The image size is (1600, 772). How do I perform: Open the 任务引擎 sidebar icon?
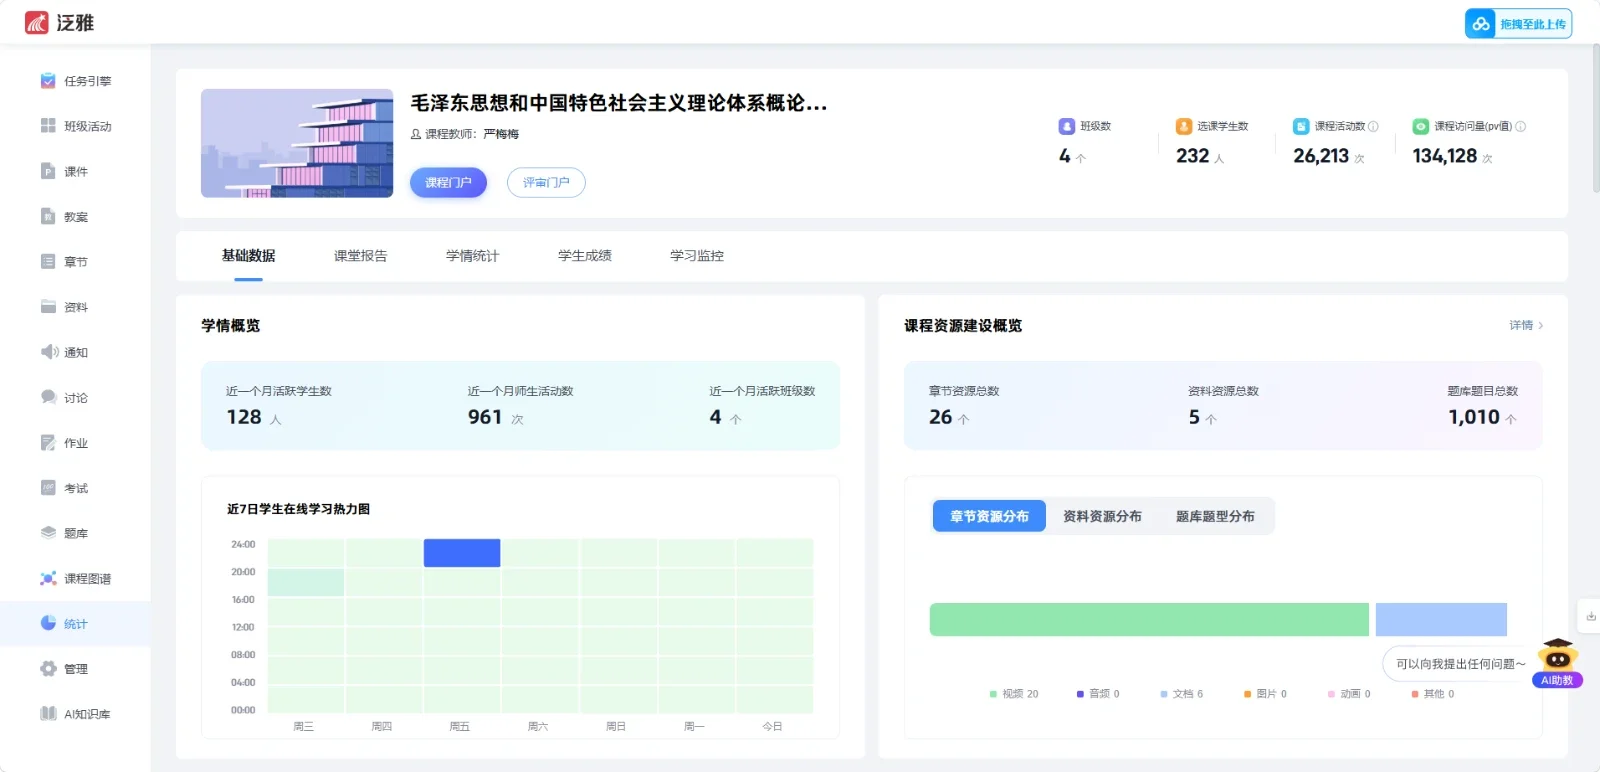pyautogui.click(x=48, y=81)
